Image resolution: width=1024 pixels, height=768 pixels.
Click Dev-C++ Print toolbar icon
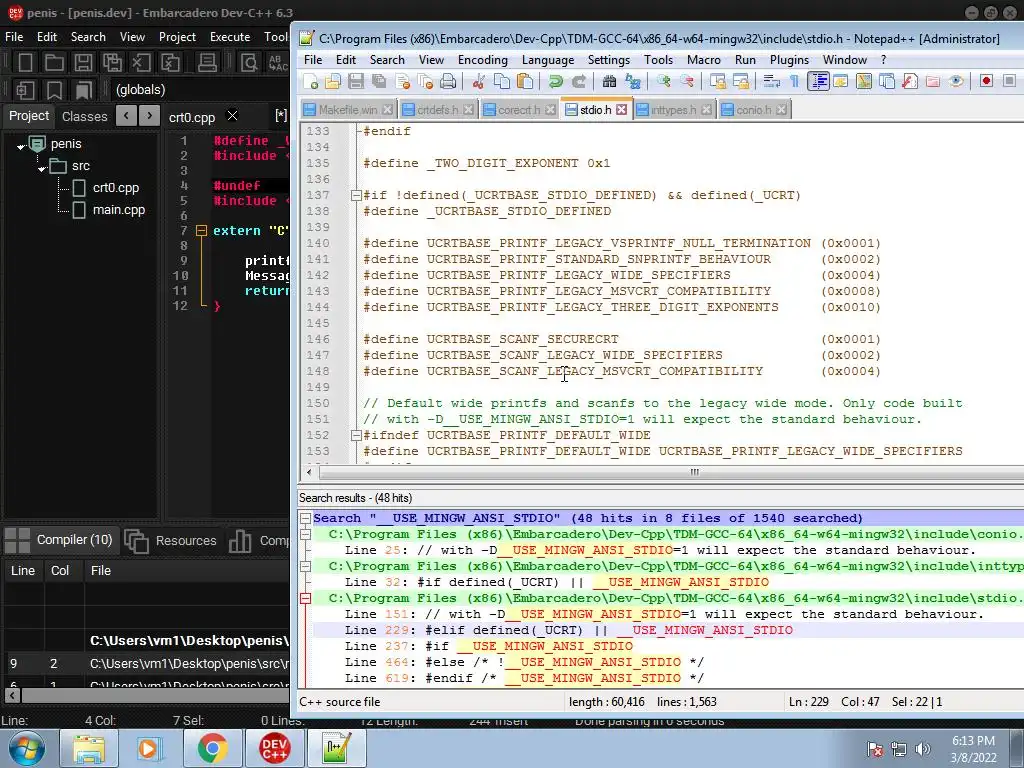point(207,63)
